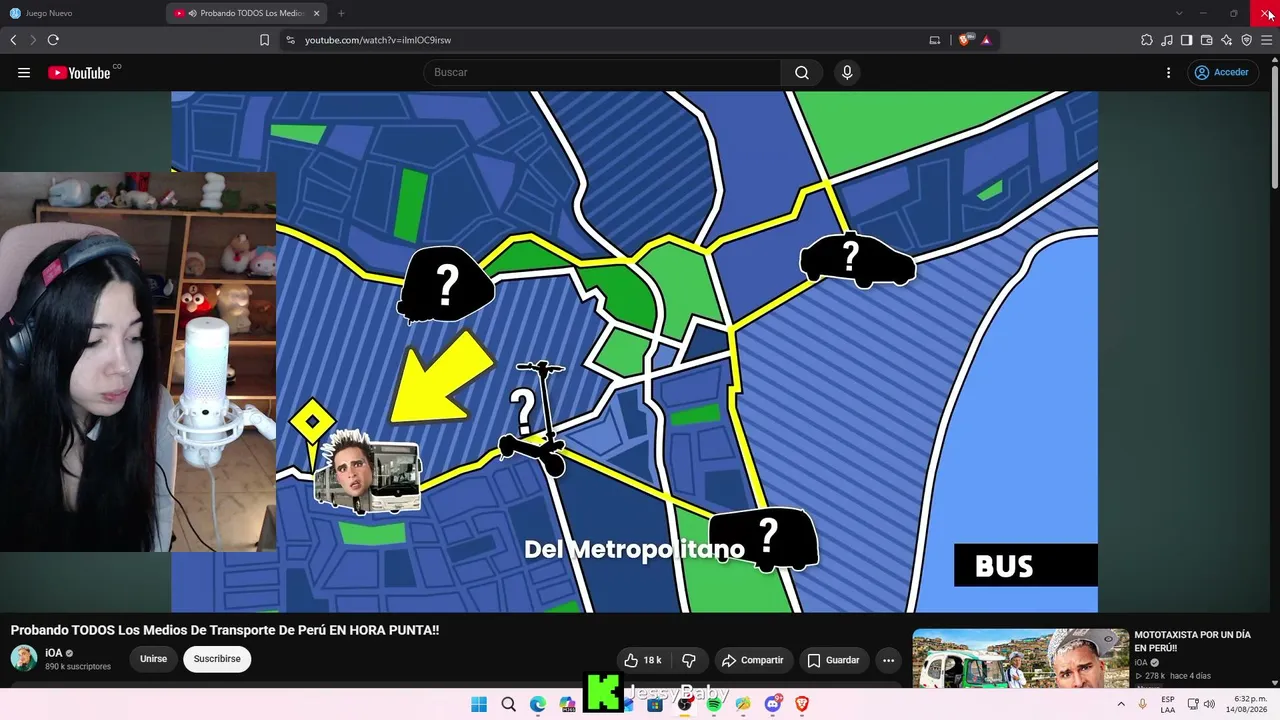The height and width of the screenshot is (720, 1280).
Task: Show hidden system tray icons chevron
Action: [x=1120, y=704]
